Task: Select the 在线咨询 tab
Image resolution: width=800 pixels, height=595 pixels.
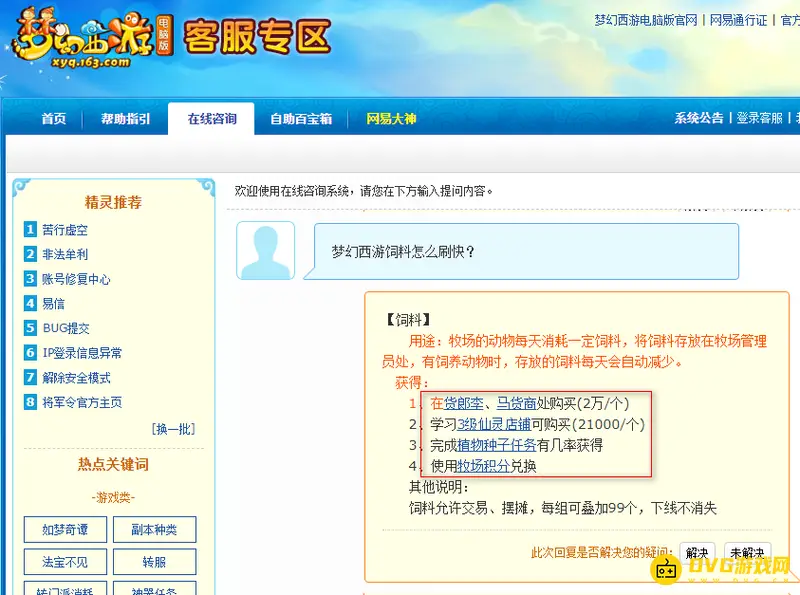Action: point(212,119)
